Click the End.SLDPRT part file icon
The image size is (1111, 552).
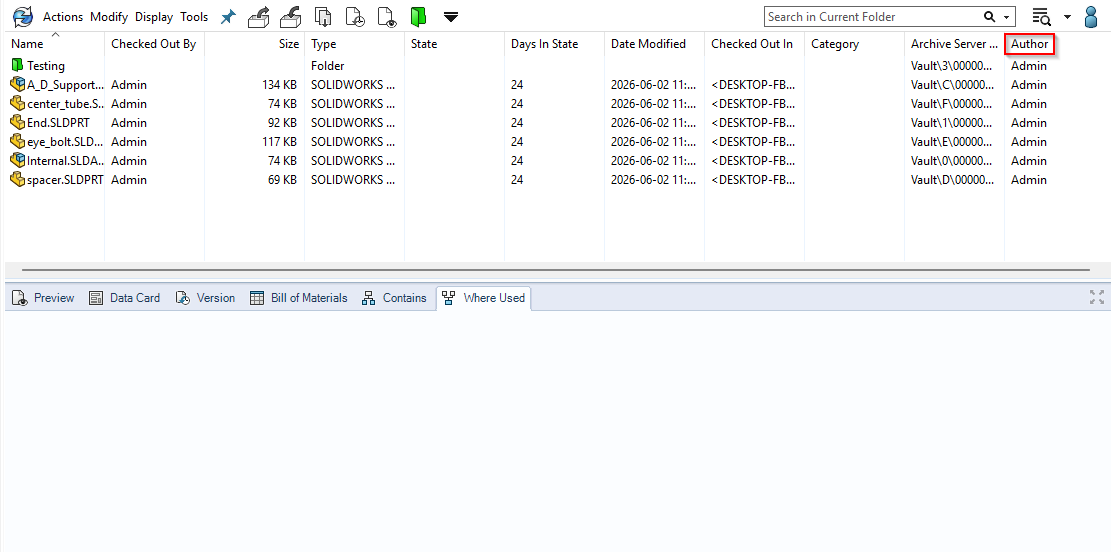[18, 123]
